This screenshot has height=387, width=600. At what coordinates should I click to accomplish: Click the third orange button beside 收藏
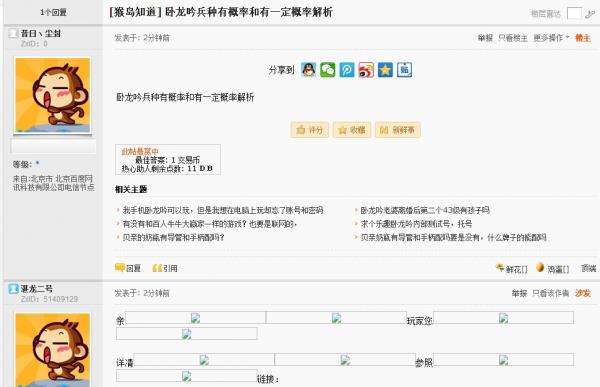click(398, 130)
